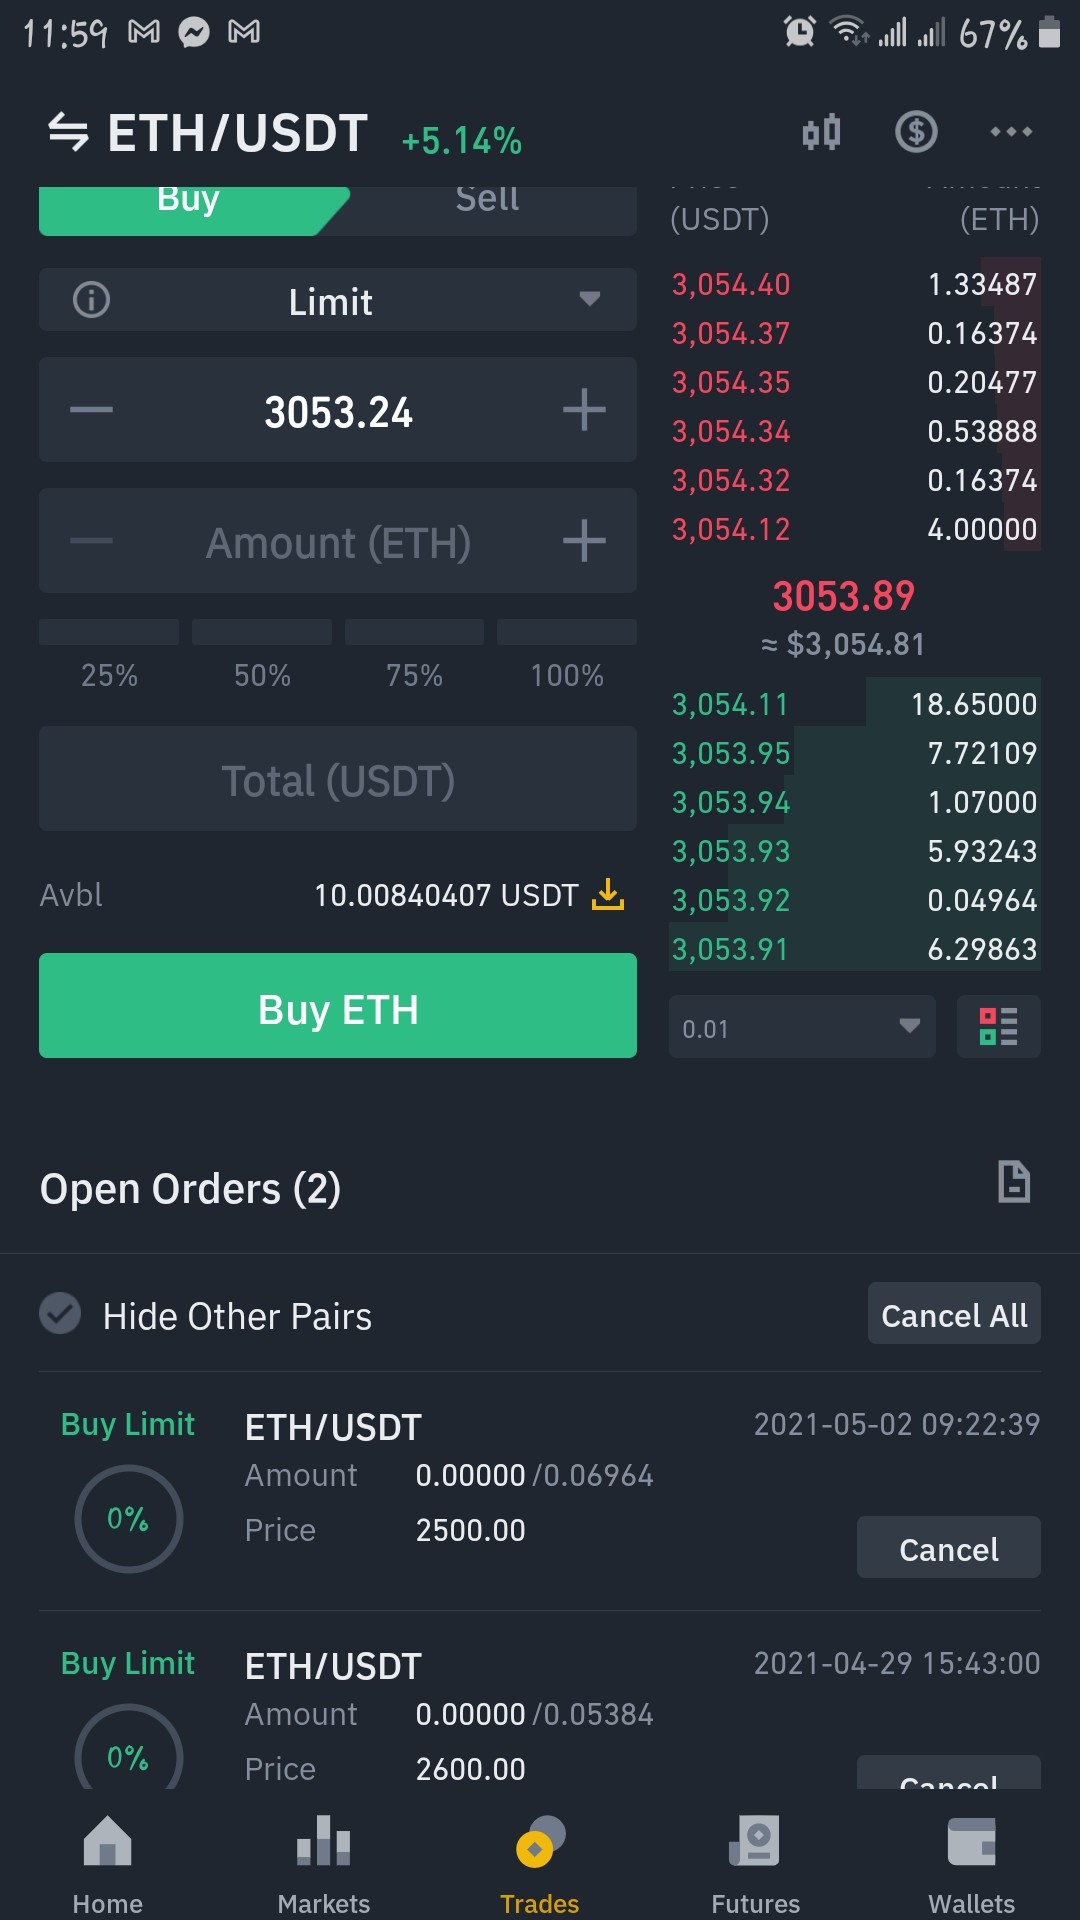Open the ETH/USDT pair selector
Screen dimensions: 1080x1920
tap(237, 133)
